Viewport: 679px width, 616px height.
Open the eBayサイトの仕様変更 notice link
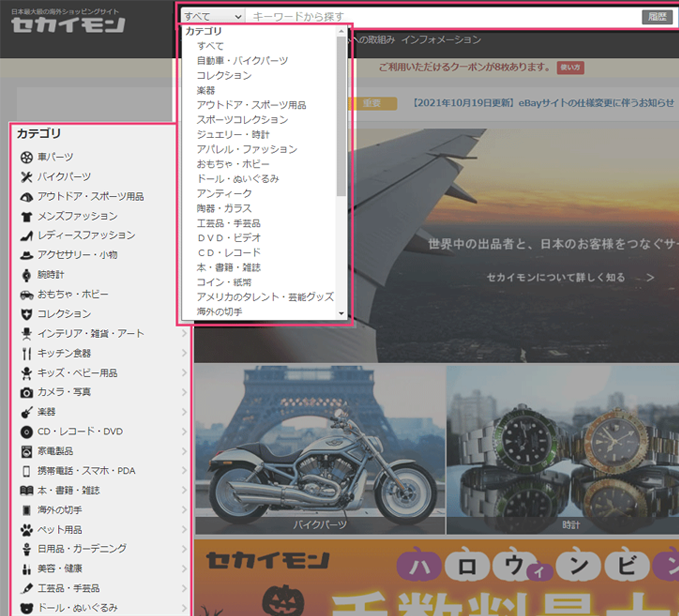coord(543,103)
